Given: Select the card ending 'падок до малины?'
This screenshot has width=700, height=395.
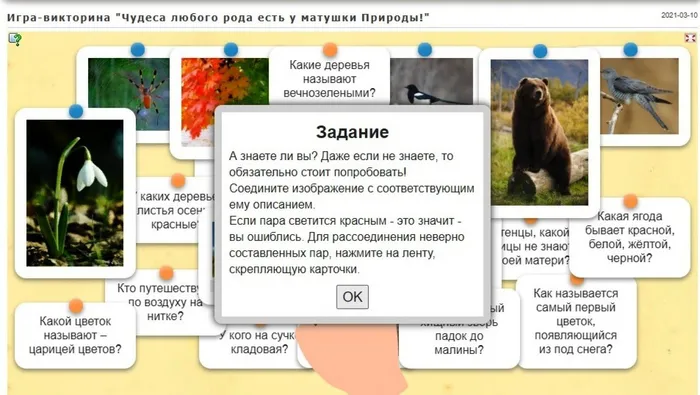Looking at the screenshot, I should (459, 335).
